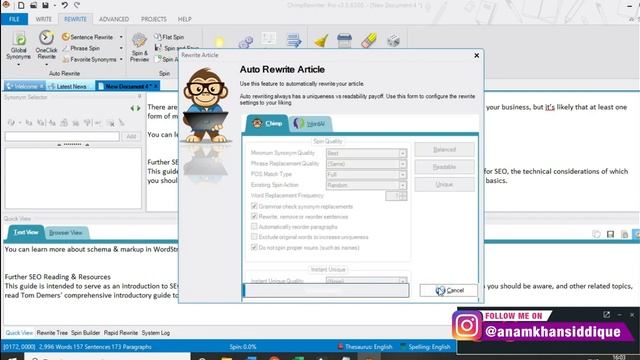Open the Phrase Replacement Quality dropdown
The height and width of the screenshot is (360, 640).
[367, 164]
